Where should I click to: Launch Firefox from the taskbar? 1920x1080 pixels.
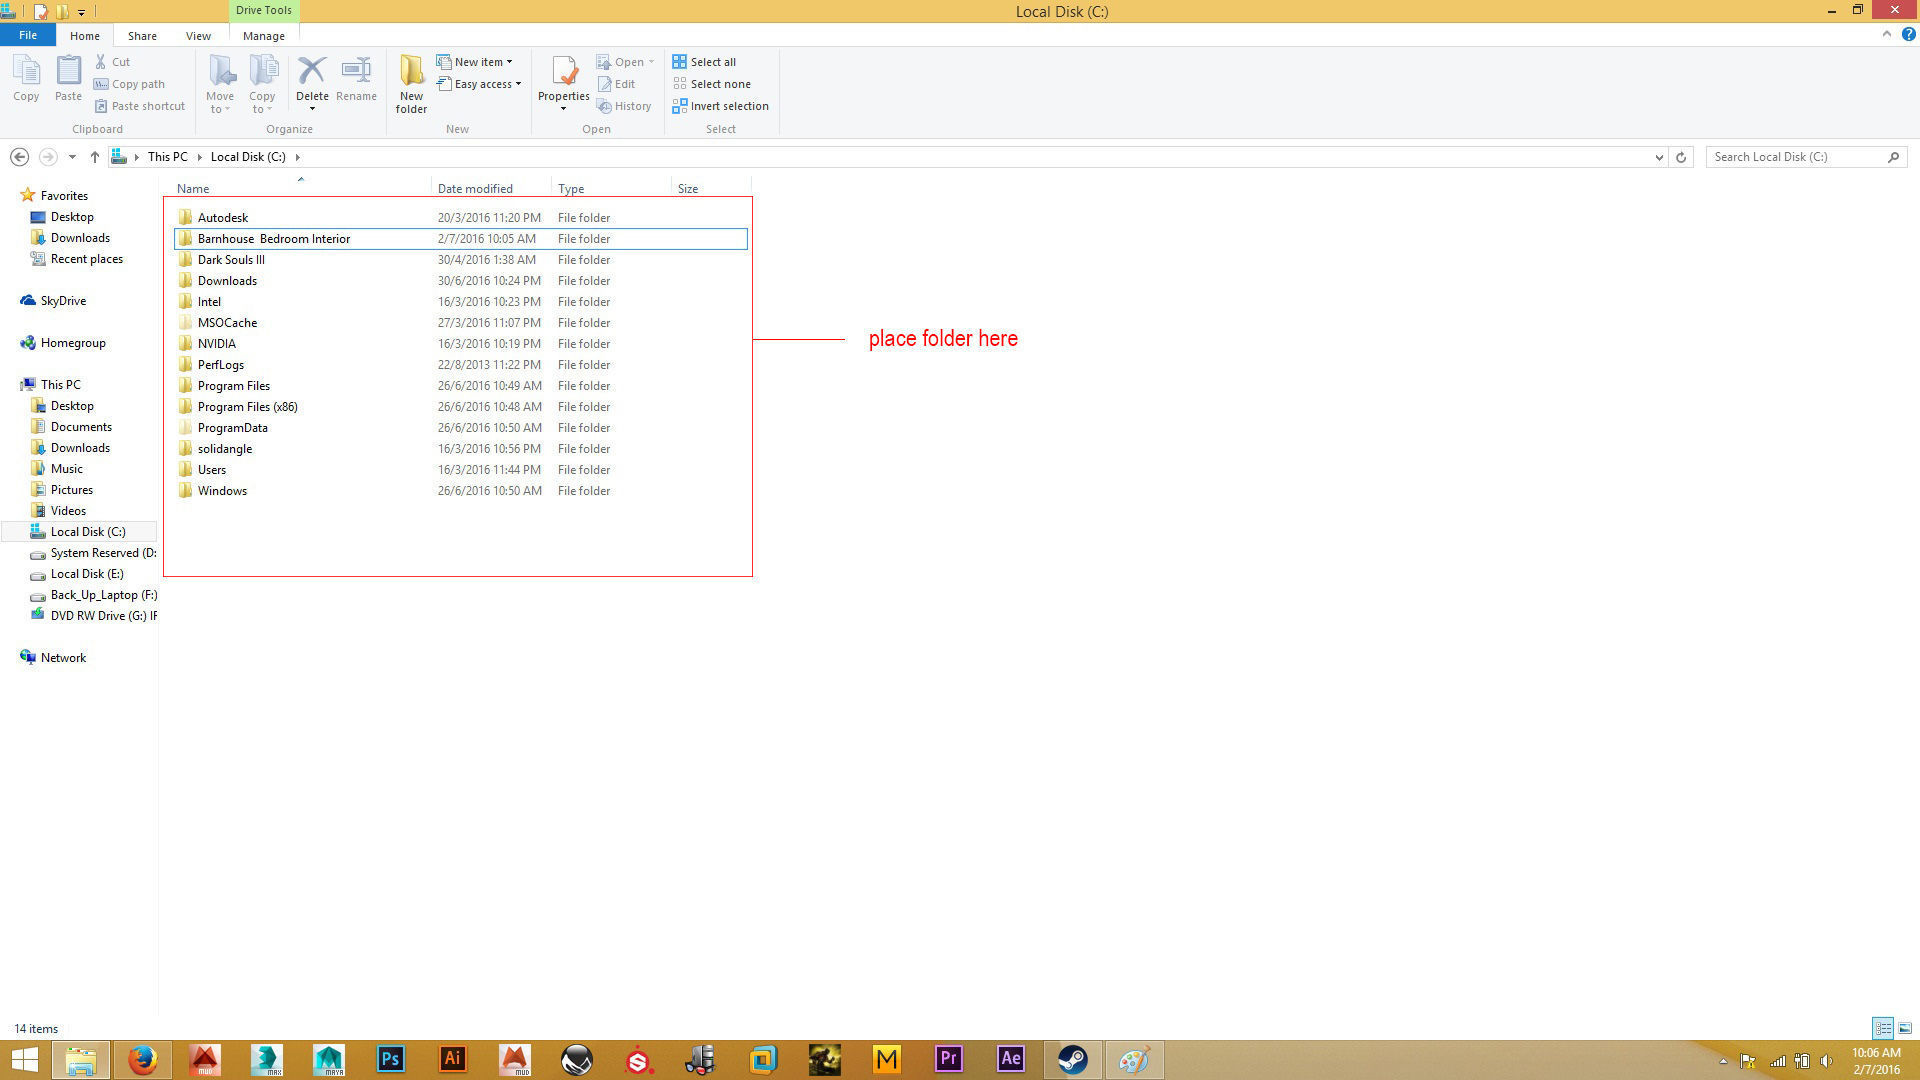(142, 1059)
